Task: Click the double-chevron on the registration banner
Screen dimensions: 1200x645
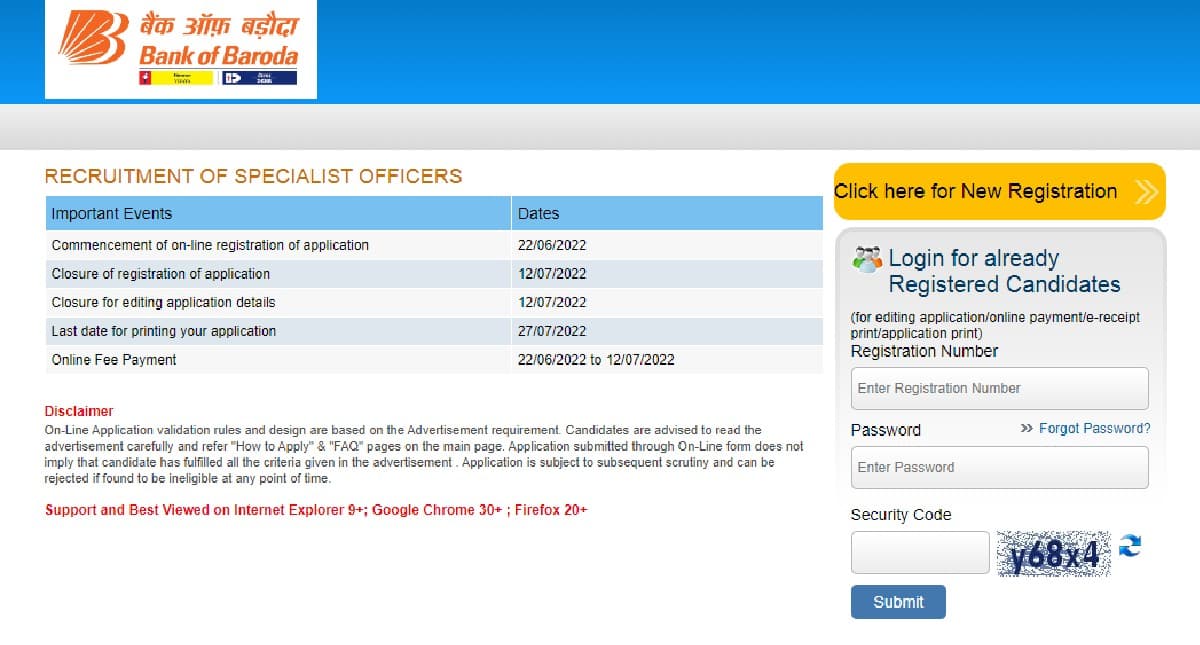Action: pyautogui.click(x=1146, y=191)
